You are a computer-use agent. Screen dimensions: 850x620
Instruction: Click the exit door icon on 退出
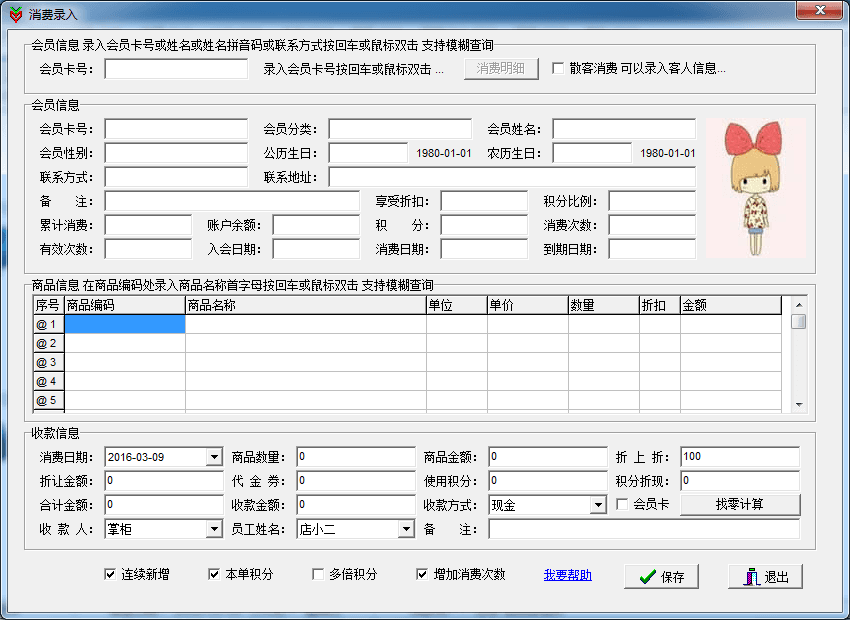(752, 577)
